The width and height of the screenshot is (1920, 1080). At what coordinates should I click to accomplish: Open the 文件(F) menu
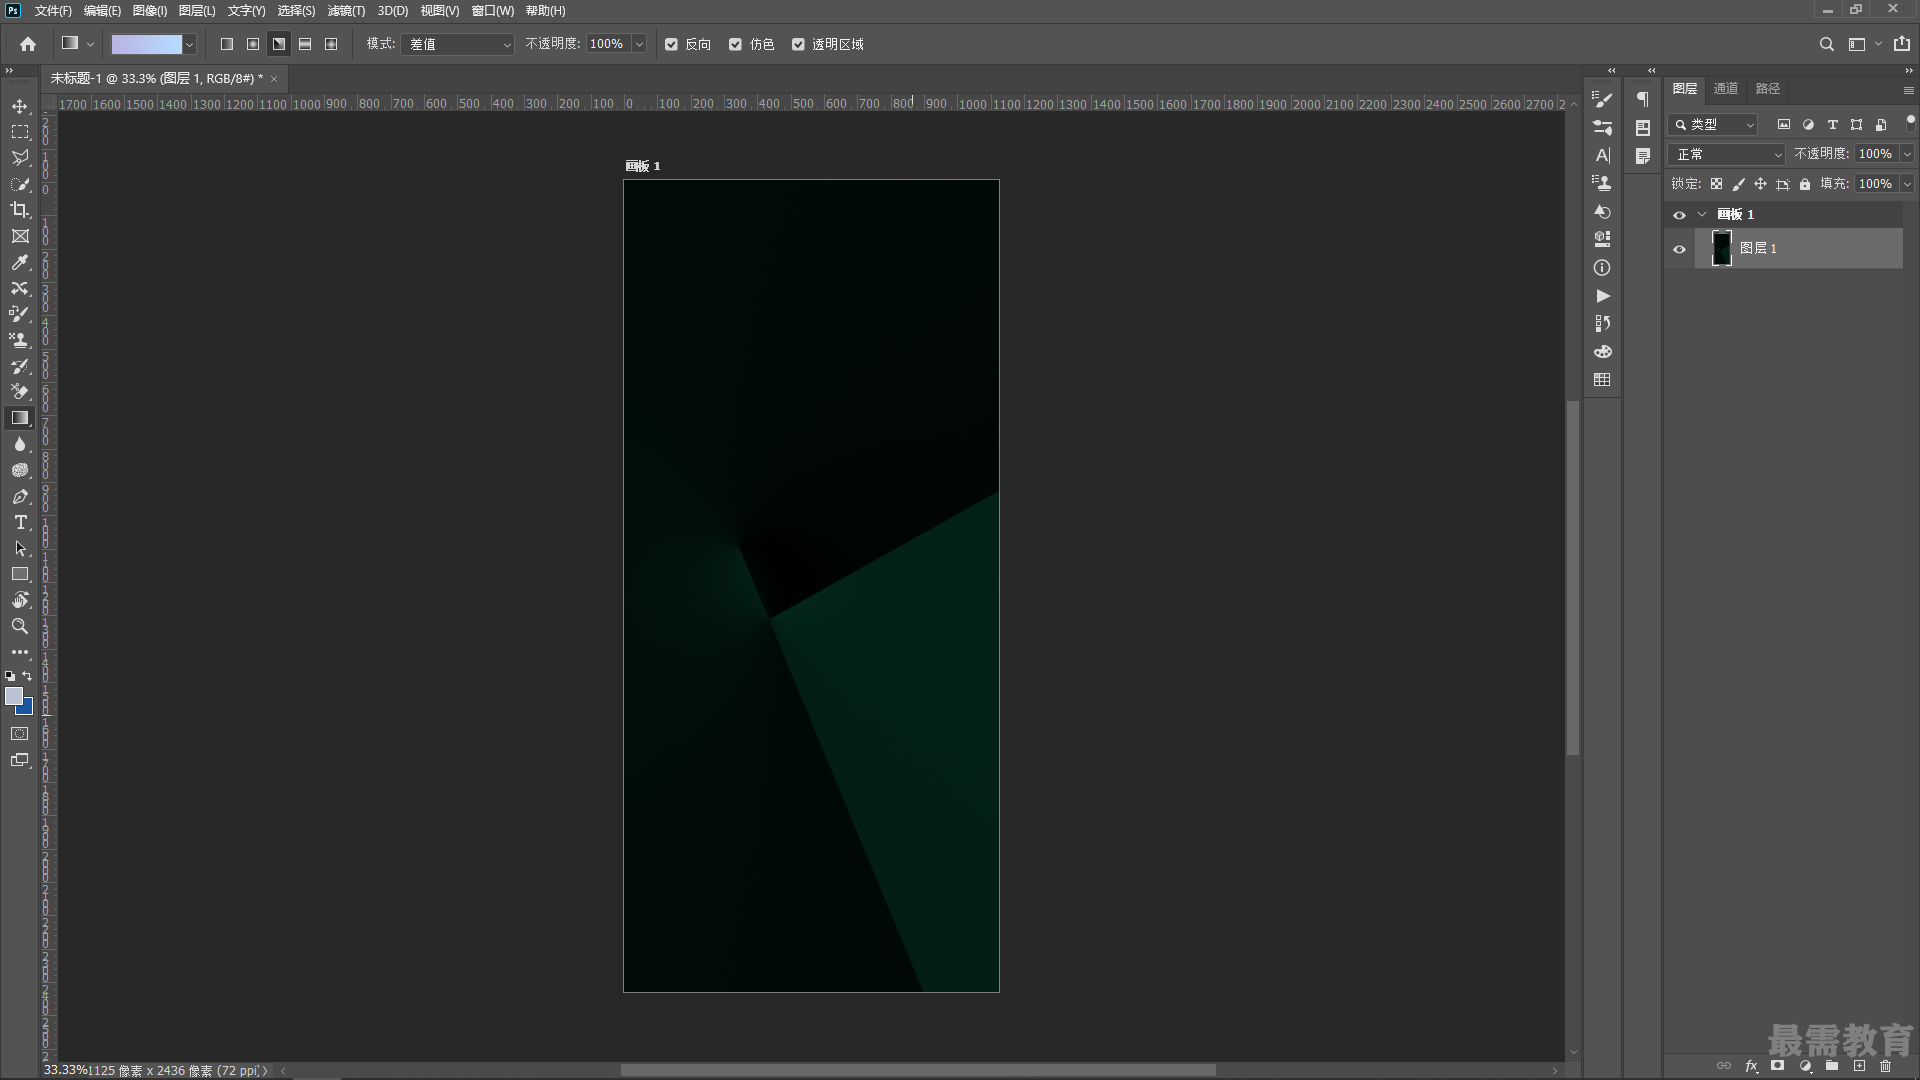(53, 11)
